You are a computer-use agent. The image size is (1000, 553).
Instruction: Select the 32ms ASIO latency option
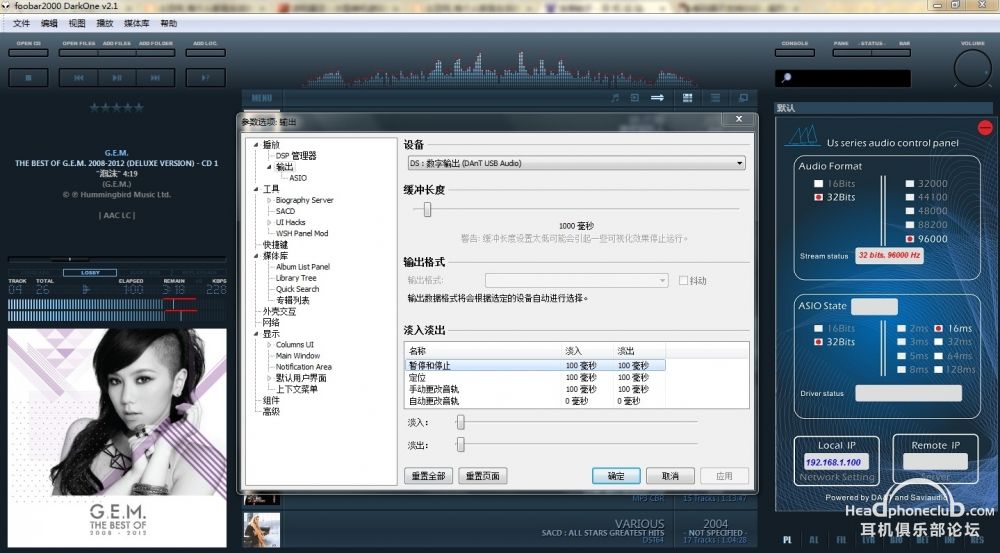938,342
